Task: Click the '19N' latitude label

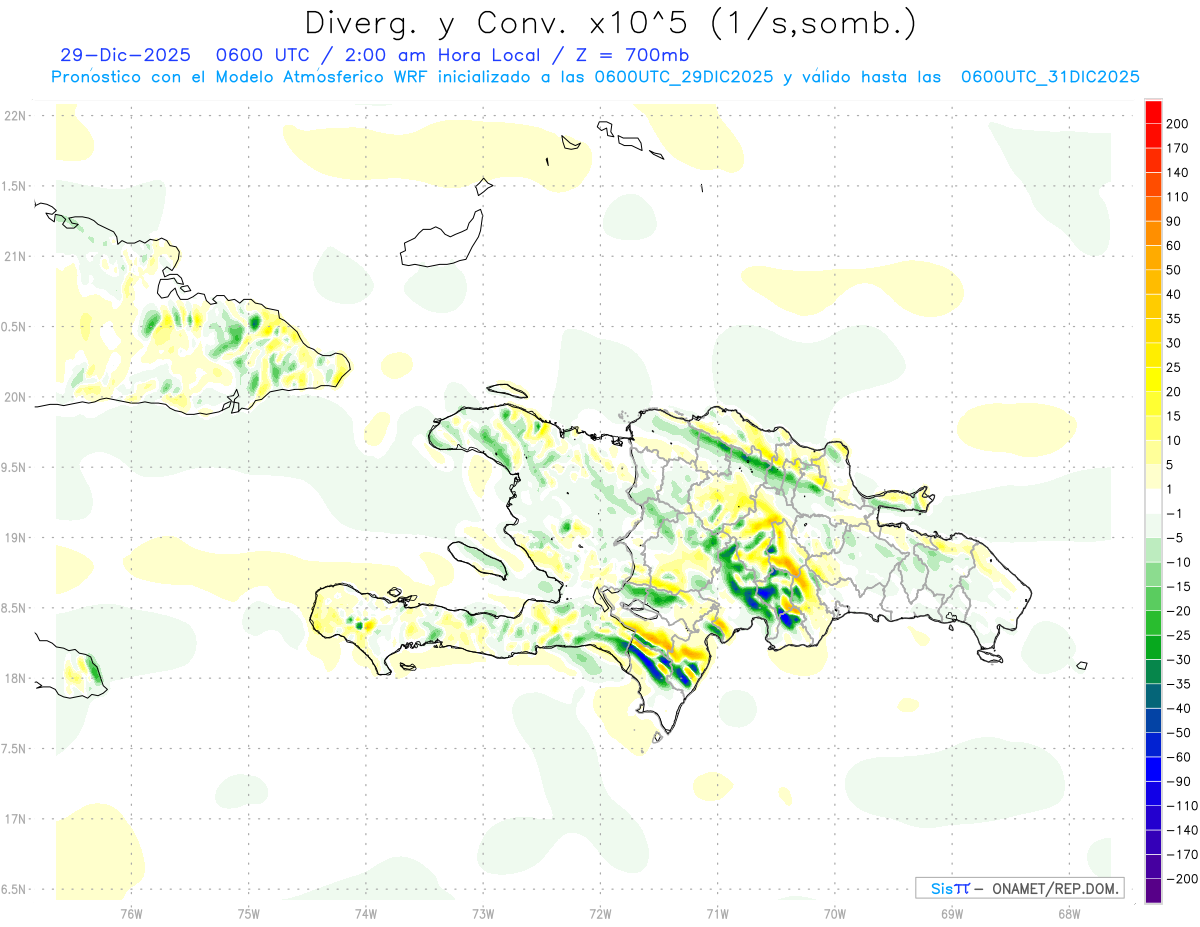Action: [x=15, y=538]
